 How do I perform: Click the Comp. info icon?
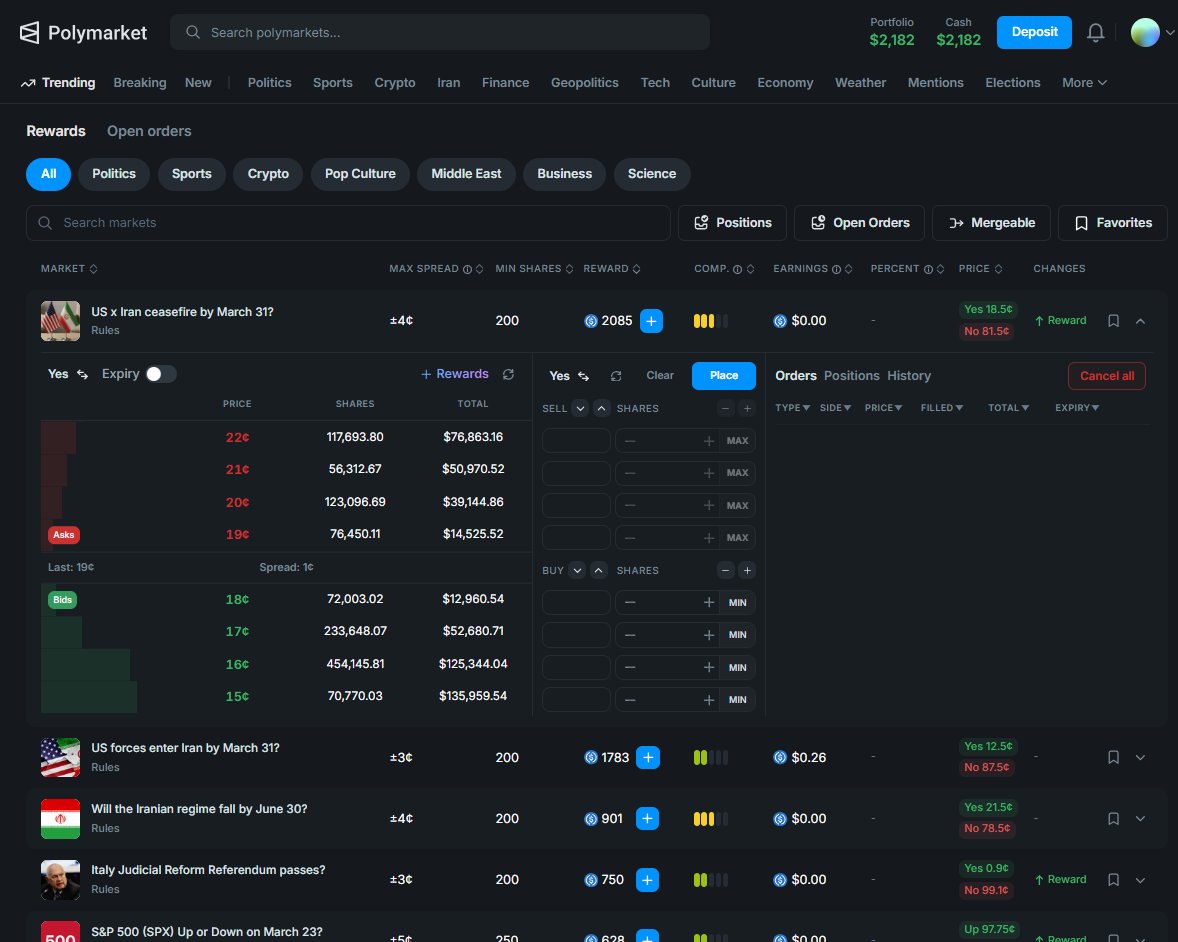point(737,269)
